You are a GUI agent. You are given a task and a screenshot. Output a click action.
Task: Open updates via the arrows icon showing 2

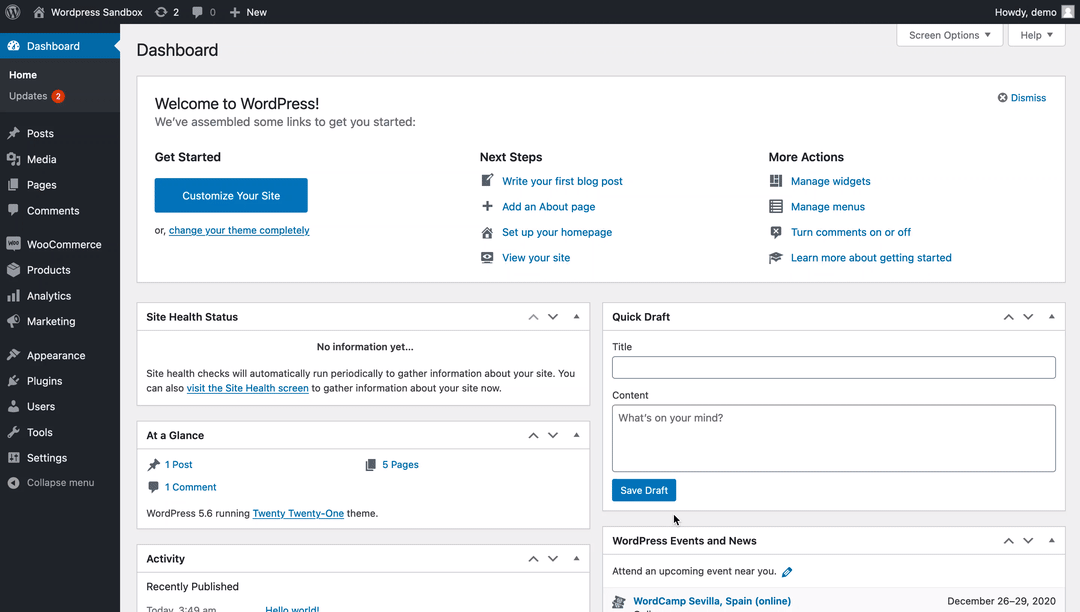(x=163, y=11)
